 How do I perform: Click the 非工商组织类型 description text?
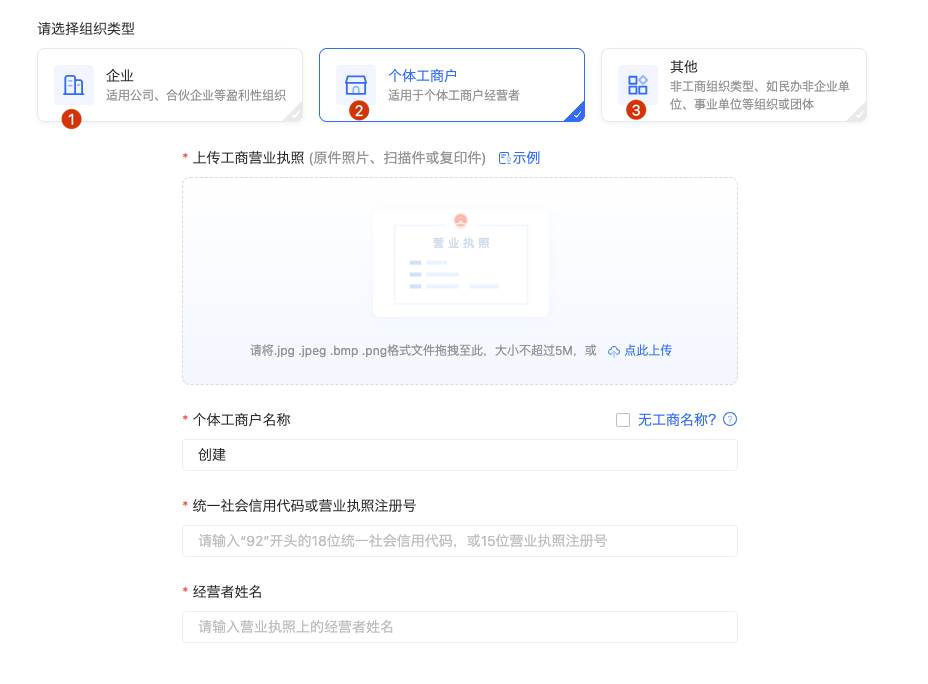tap(759, 95)
